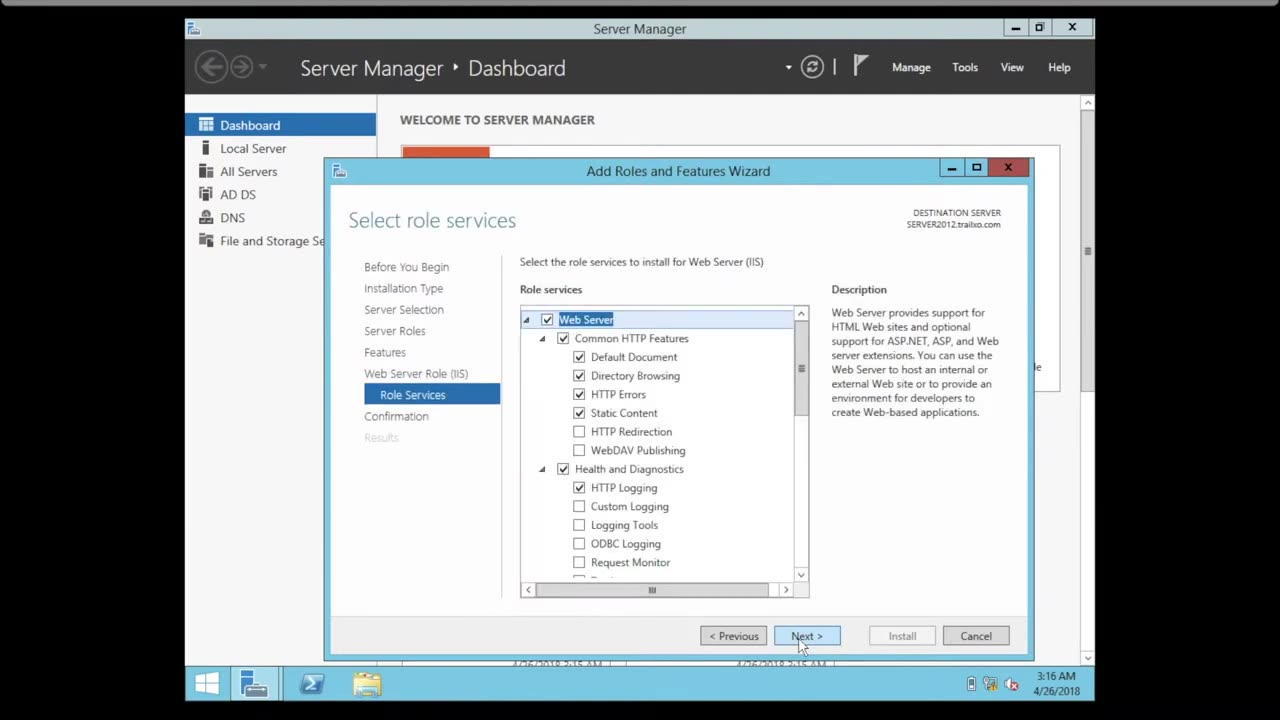Click the power tray icon
The image size is (1280, 720).
tap(971, 685)
